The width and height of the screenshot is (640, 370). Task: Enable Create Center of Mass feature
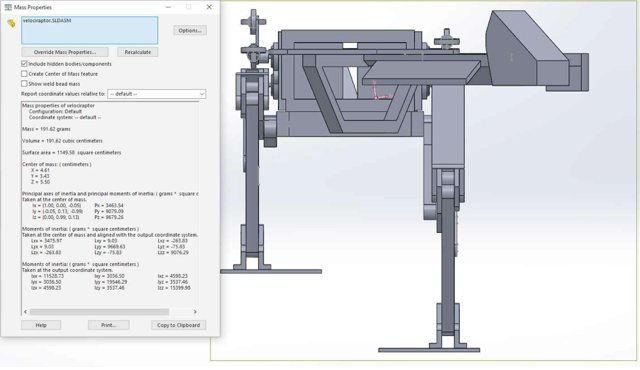point(24,74)
